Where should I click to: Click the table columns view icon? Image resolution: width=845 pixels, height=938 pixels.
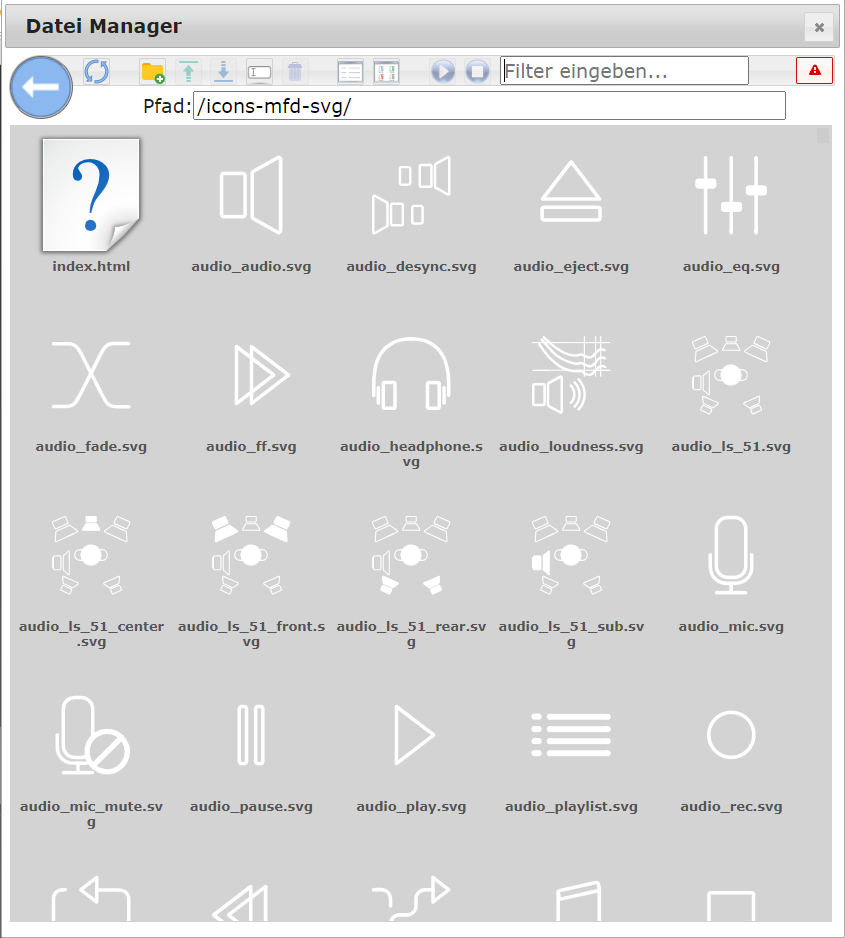tap(386, 71)
